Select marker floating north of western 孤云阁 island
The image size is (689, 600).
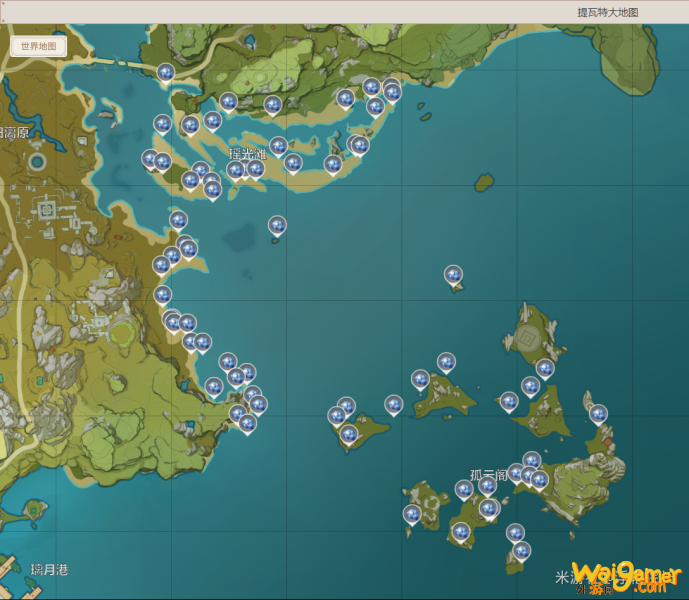point(446,363)
